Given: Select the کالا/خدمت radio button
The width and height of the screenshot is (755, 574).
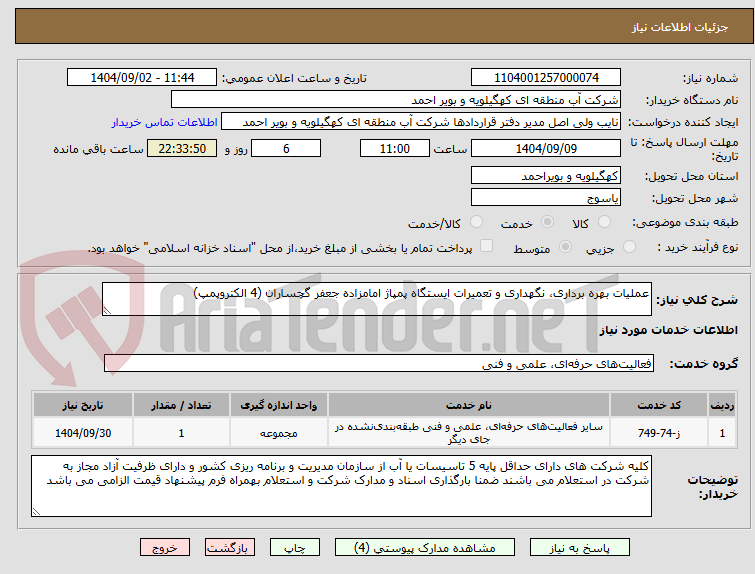Looking at the screenshot, I should coord(476,222).
